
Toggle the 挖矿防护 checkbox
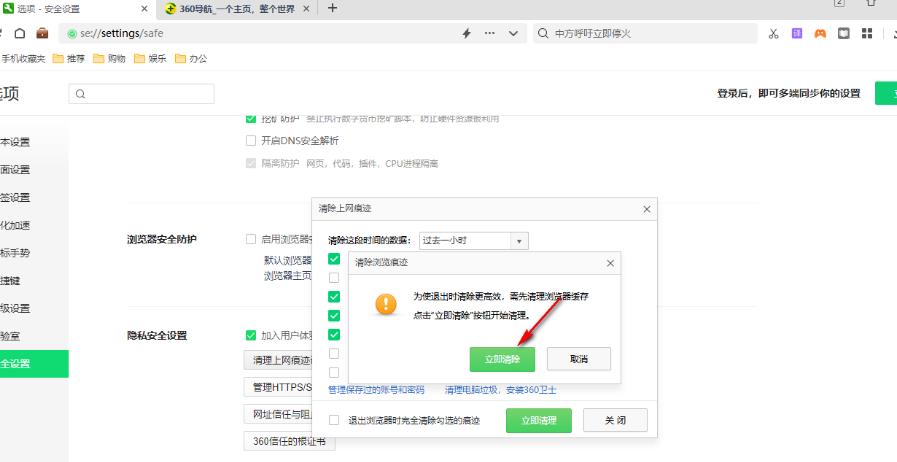point(251,119)
